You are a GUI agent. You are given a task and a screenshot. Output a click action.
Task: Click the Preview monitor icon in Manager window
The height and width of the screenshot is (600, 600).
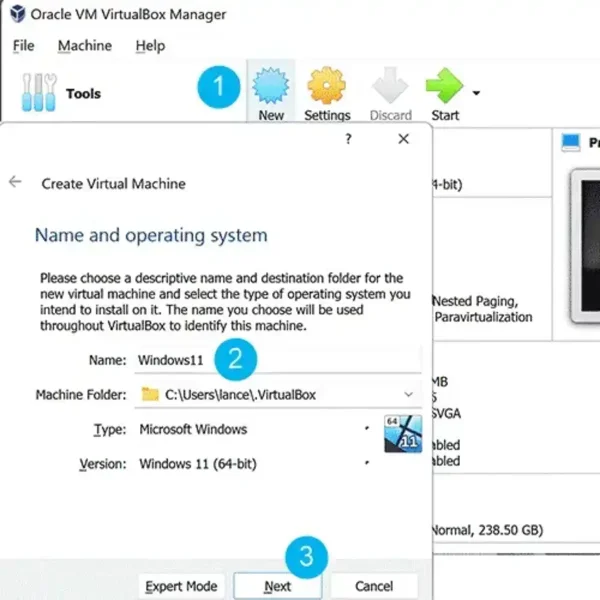coord(571,143)
